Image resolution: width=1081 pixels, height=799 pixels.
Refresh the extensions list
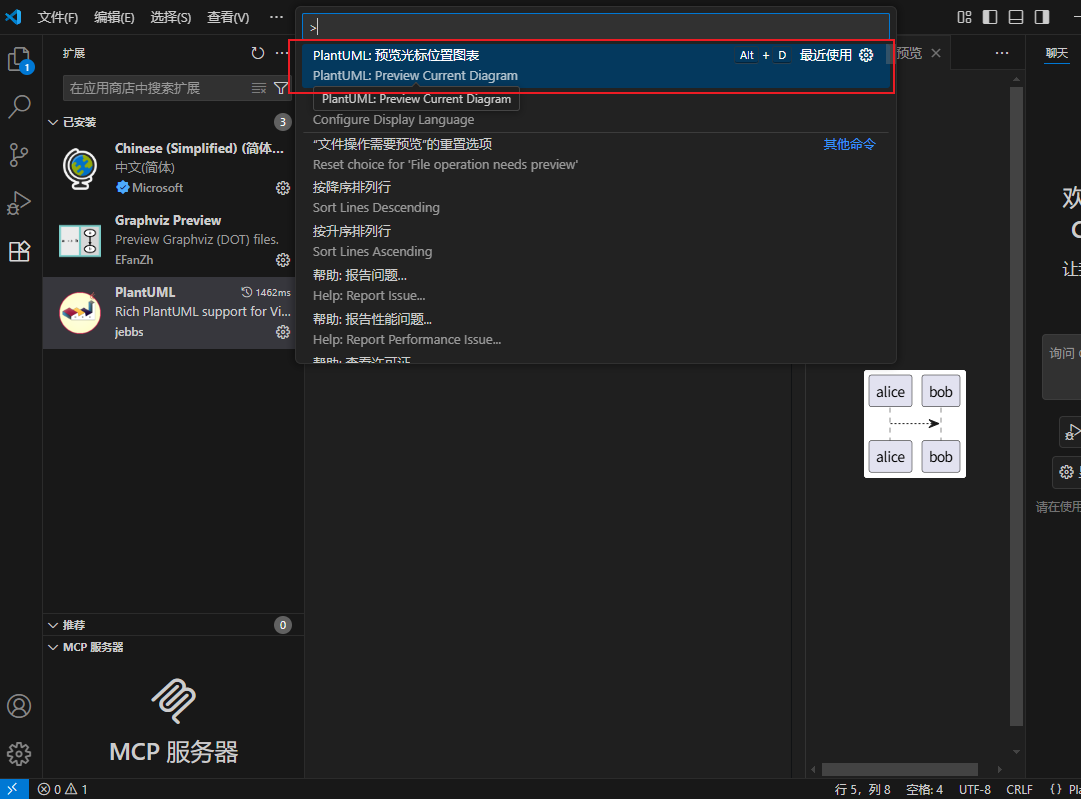[258, 53]
